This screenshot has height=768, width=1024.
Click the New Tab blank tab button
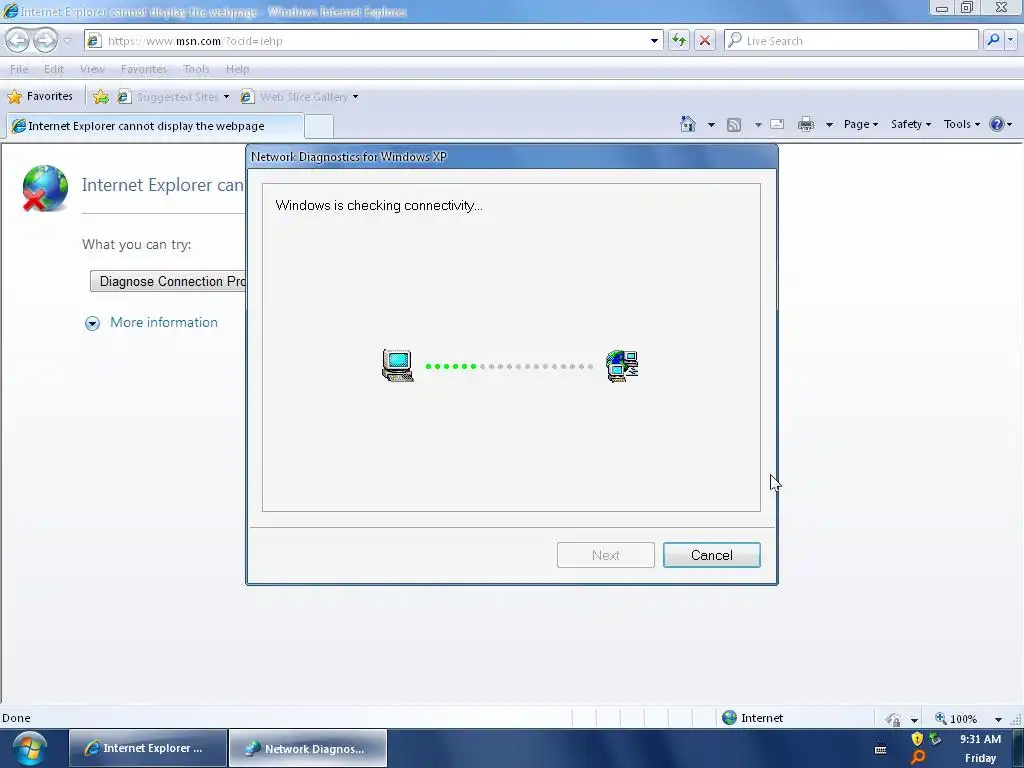[319, 126]
